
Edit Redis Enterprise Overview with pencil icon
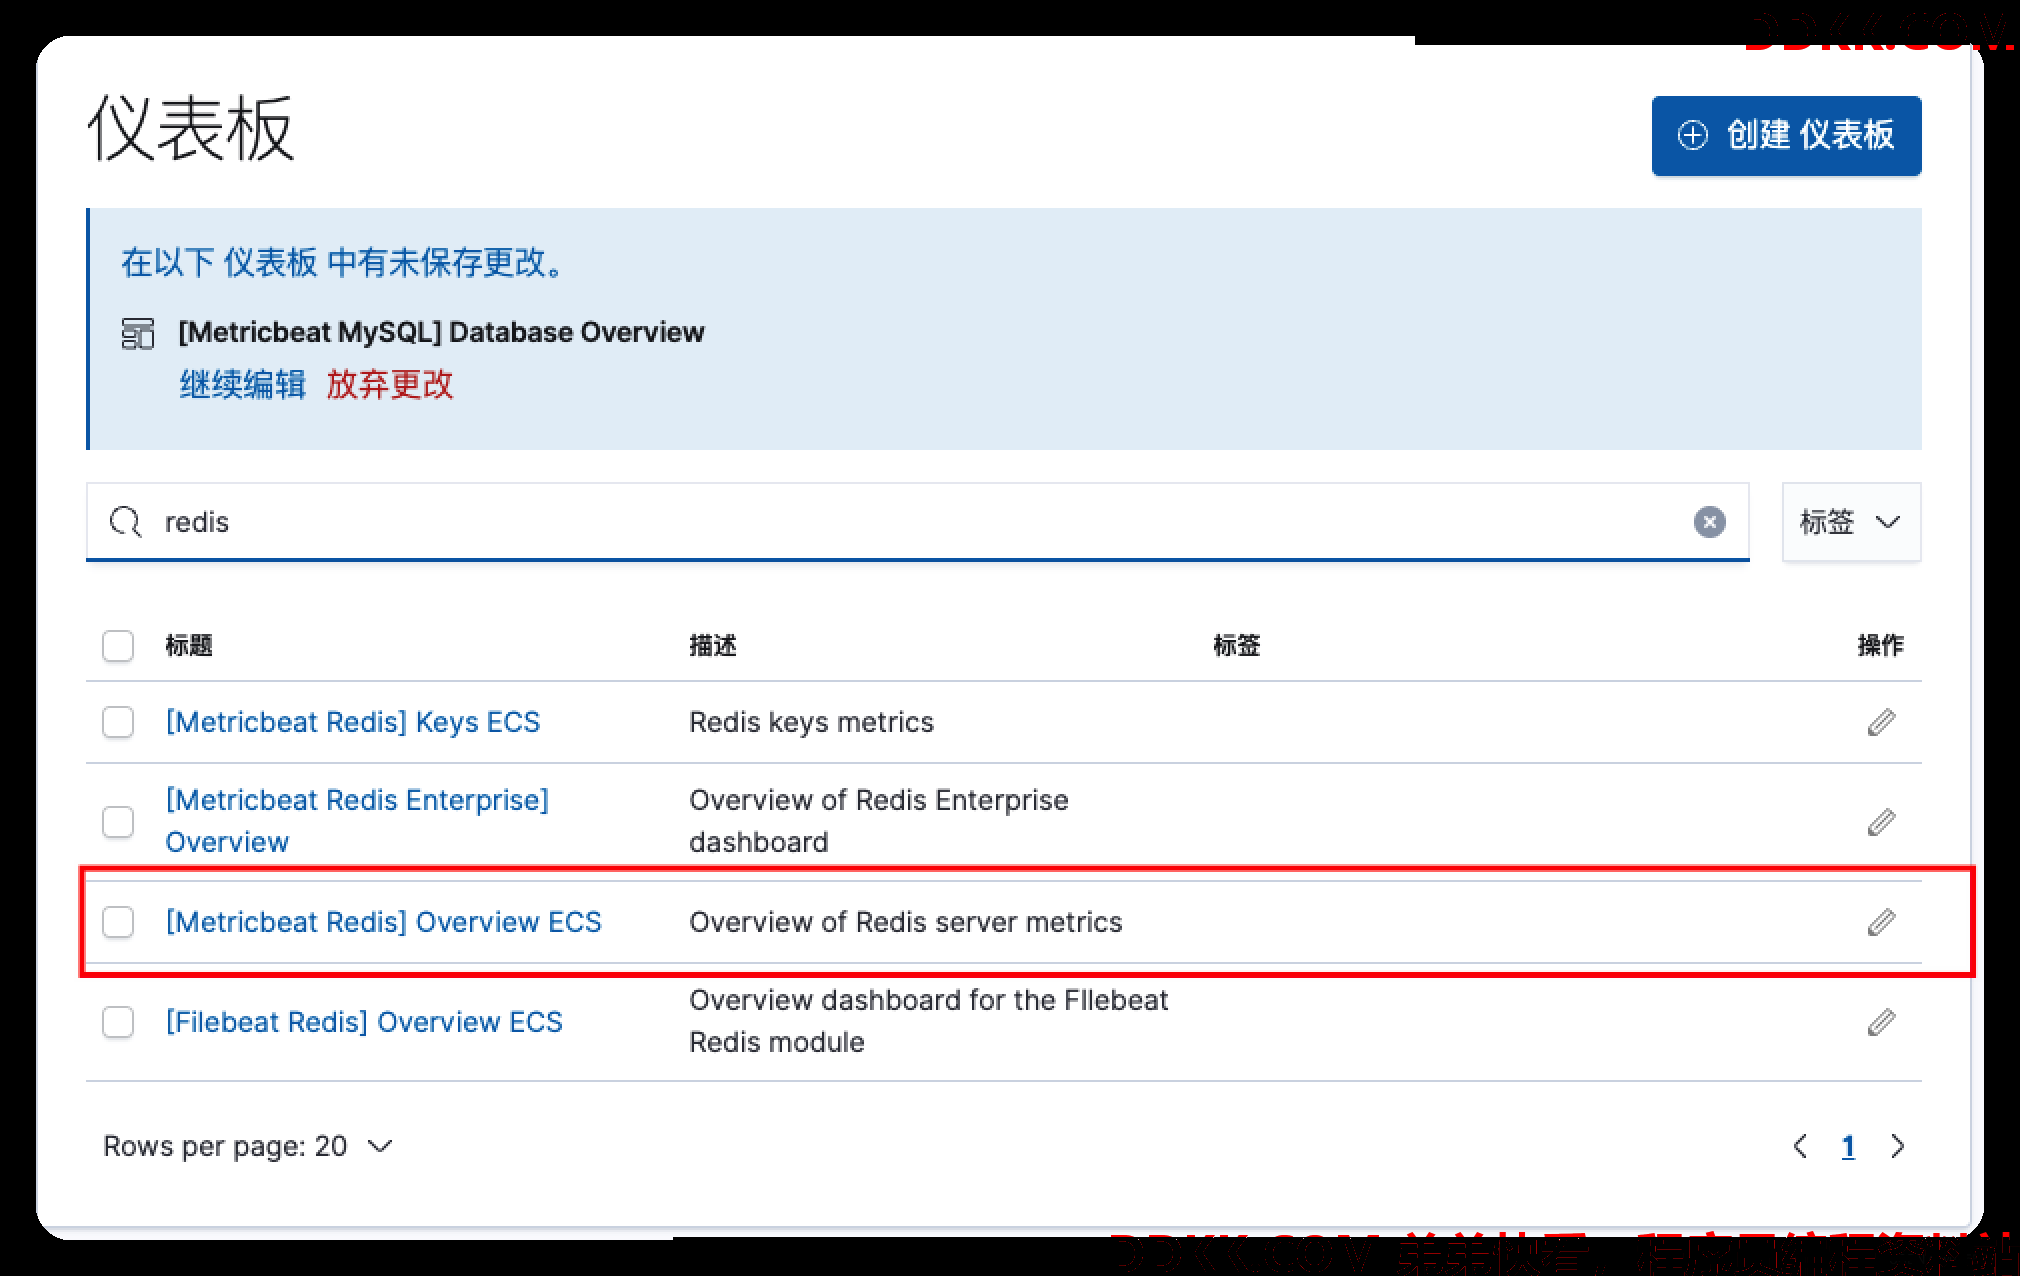click(1881, 822)
